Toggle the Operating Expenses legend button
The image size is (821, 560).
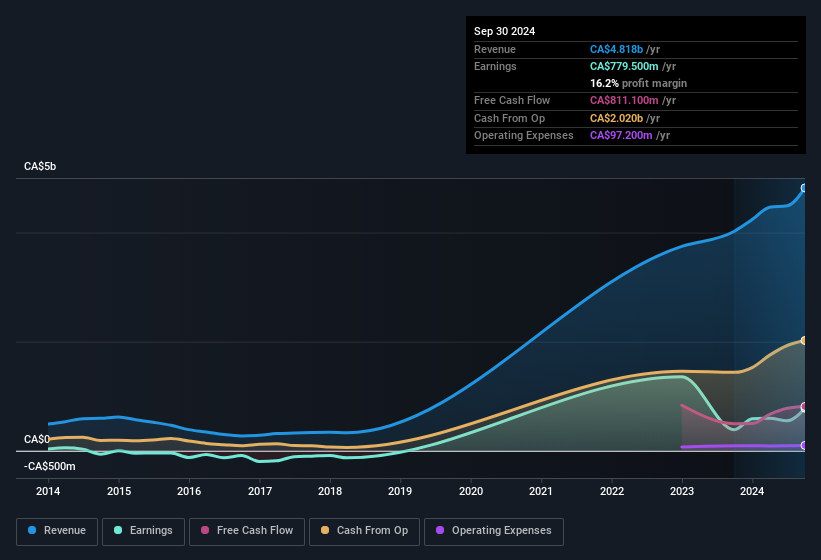(x=494, y=532)
